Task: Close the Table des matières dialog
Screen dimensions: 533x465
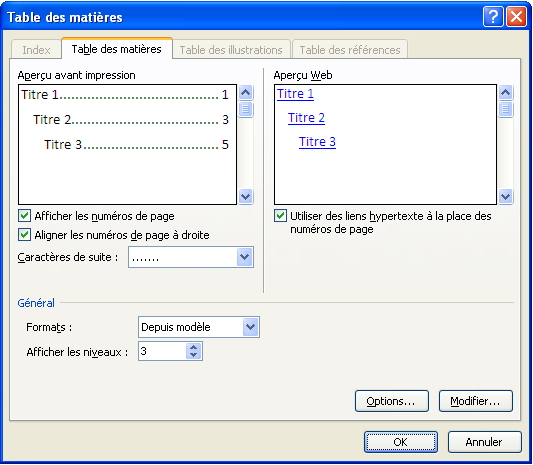Action: pyautogui.click(x=516, y=17)
